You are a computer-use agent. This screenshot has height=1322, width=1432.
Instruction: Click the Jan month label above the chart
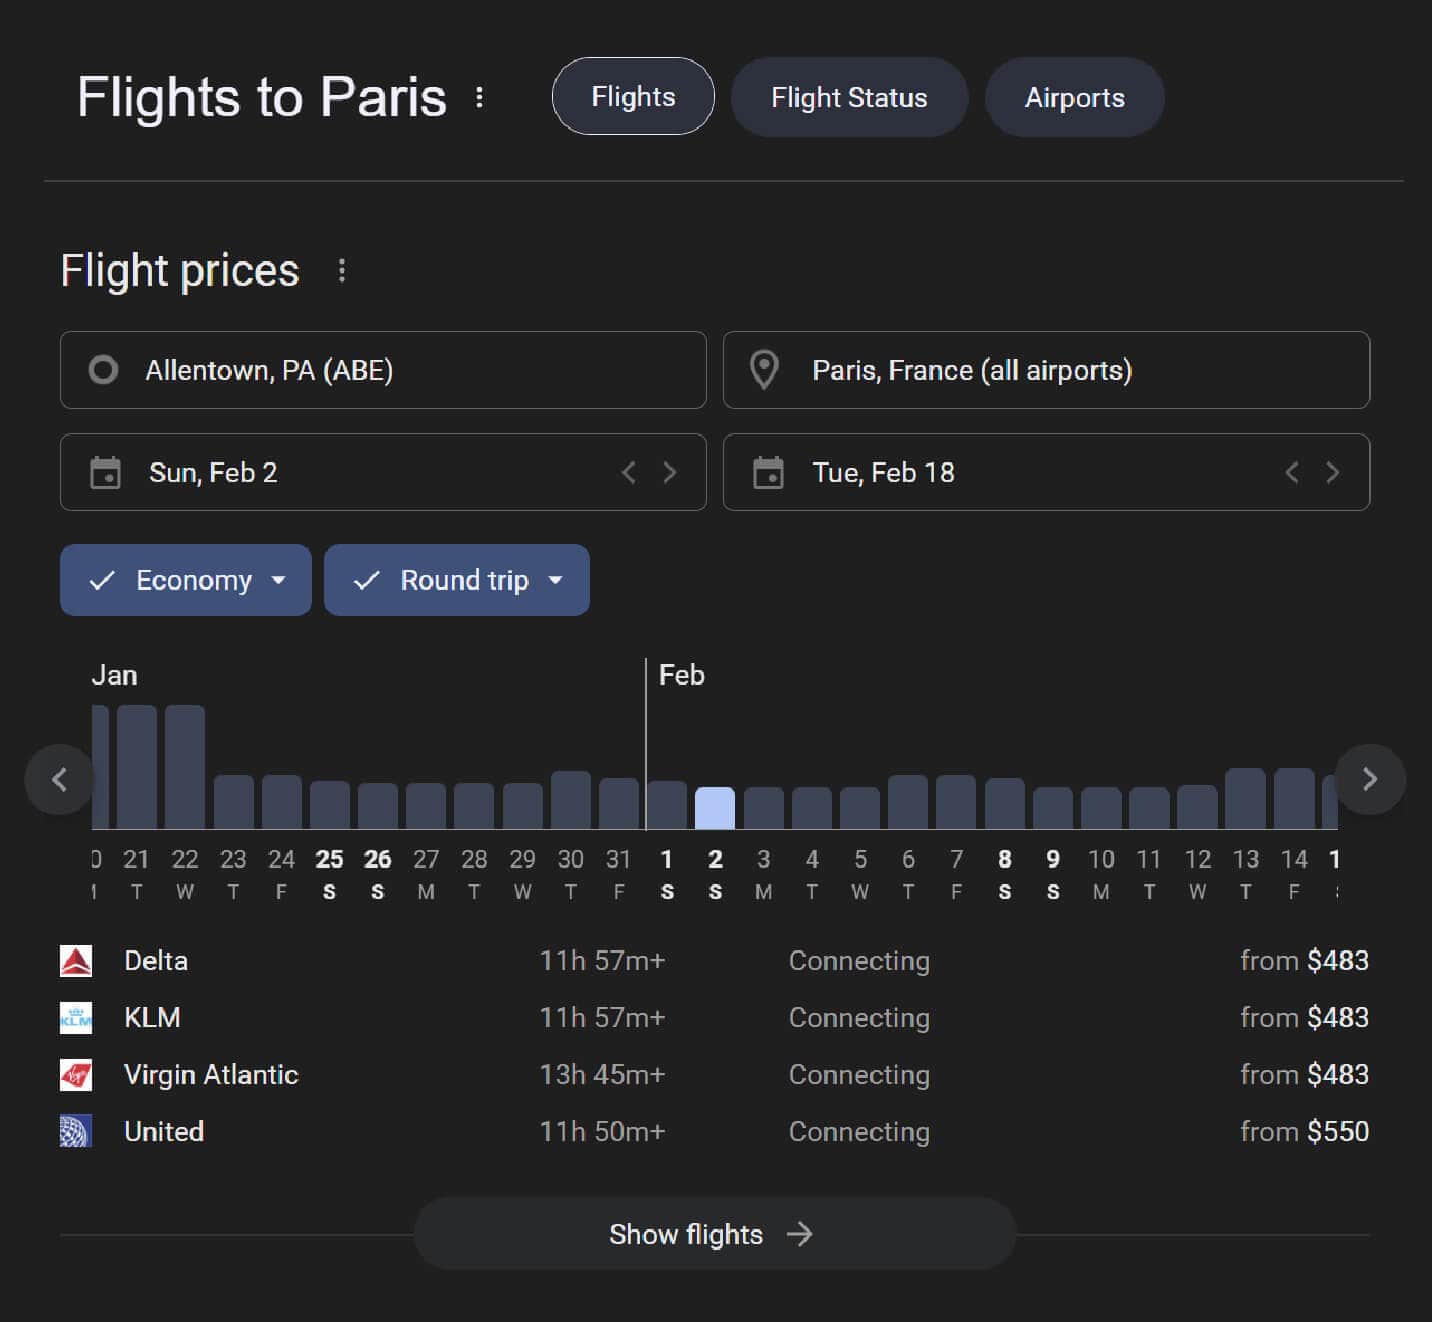coord(114,675)
